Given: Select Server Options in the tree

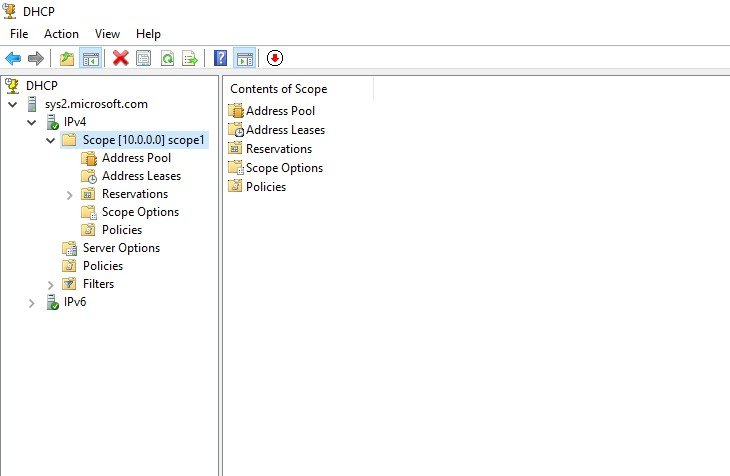Looking at the screenshot, I should coord(122,248).
